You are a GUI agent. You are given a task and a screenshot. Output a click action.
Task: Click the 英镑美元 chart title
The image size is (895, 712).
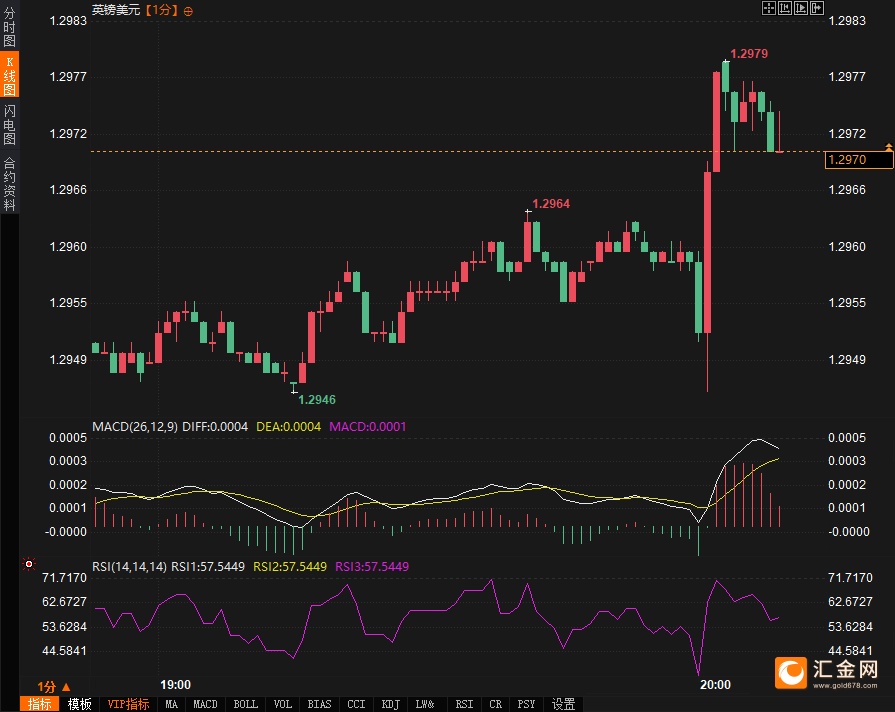(116, 10)
